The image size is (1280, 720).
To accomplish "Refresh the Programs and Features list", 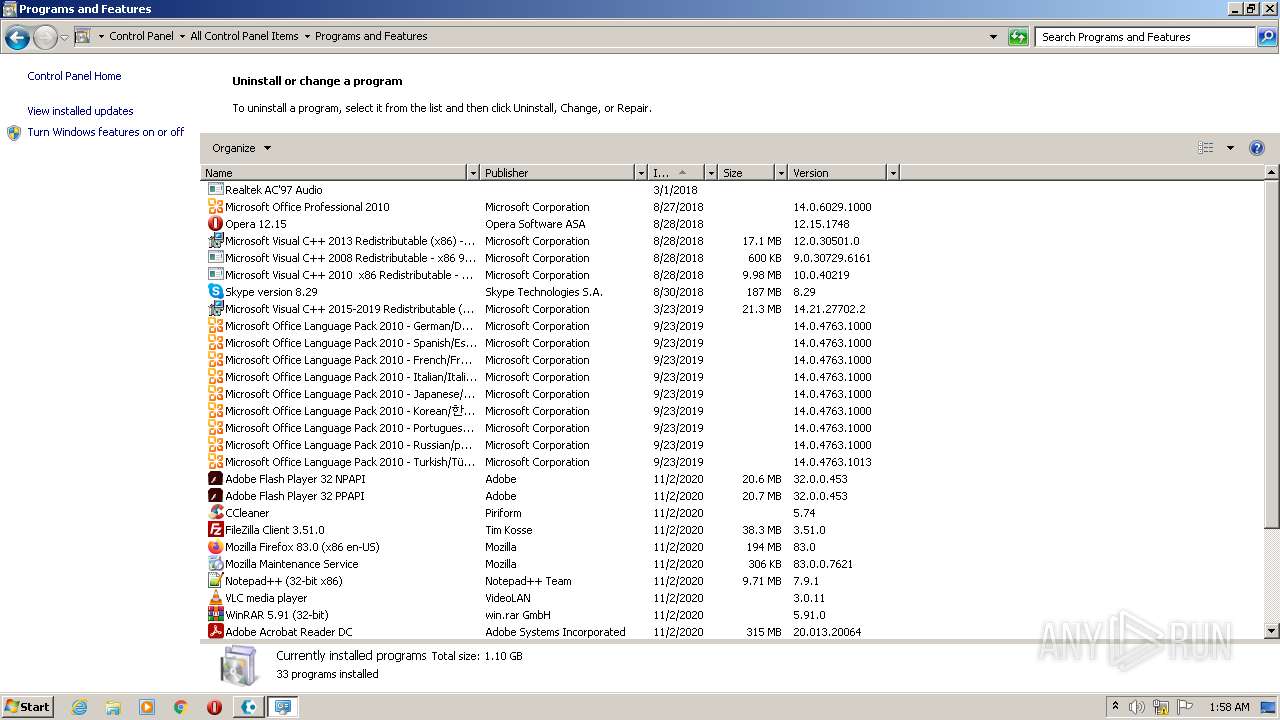I will coord(1018,37).
